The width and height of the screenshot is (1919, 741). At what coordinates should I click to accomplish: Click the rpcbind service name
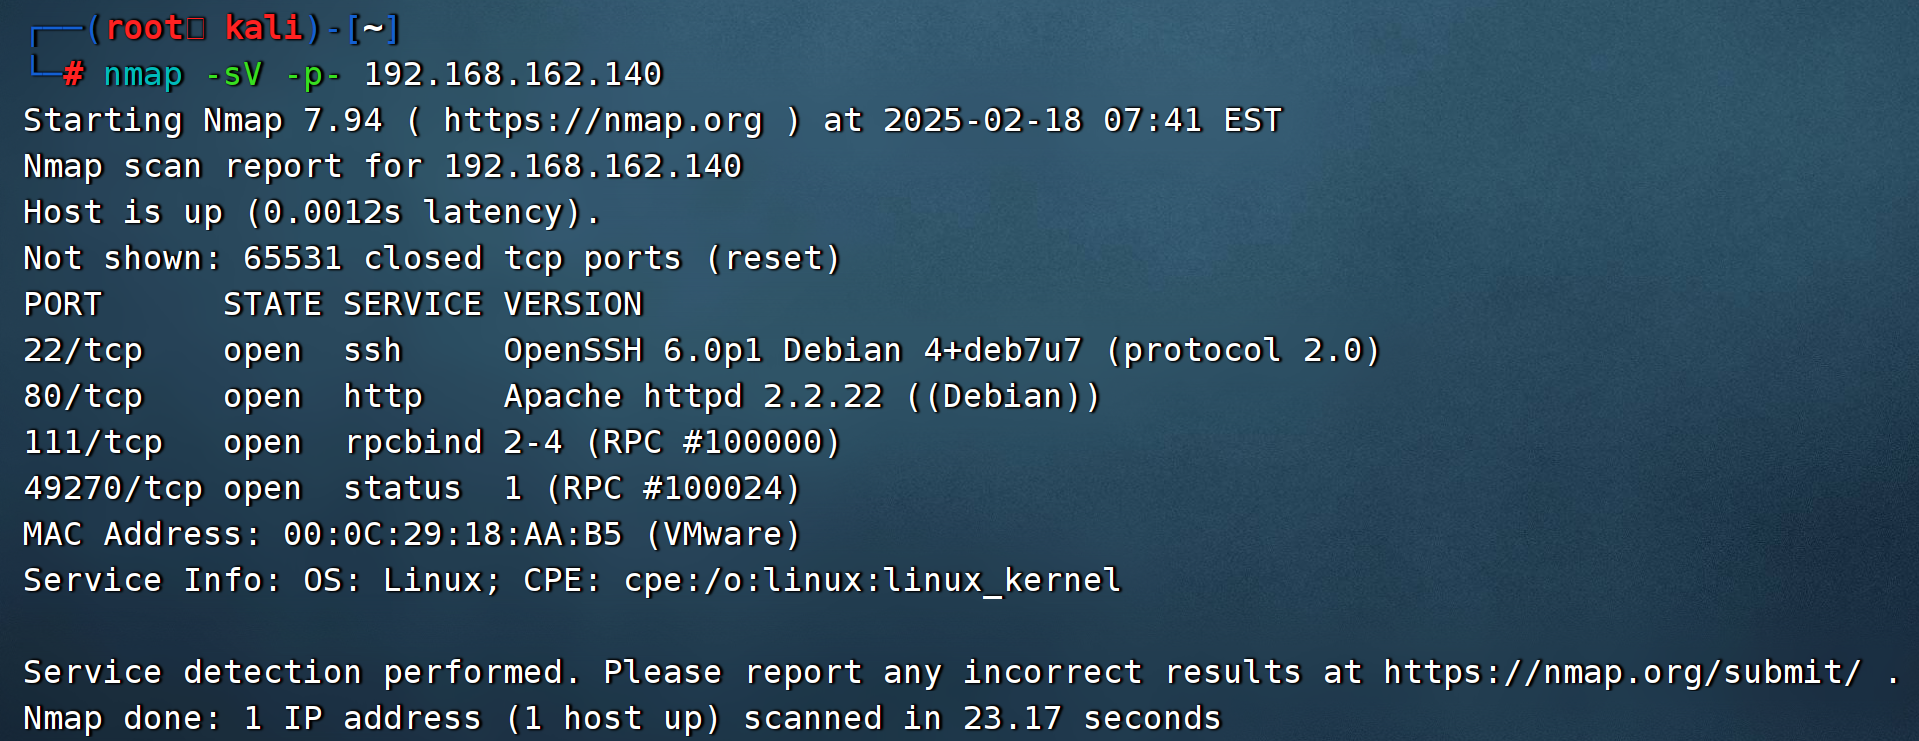(x=413, y=443)
